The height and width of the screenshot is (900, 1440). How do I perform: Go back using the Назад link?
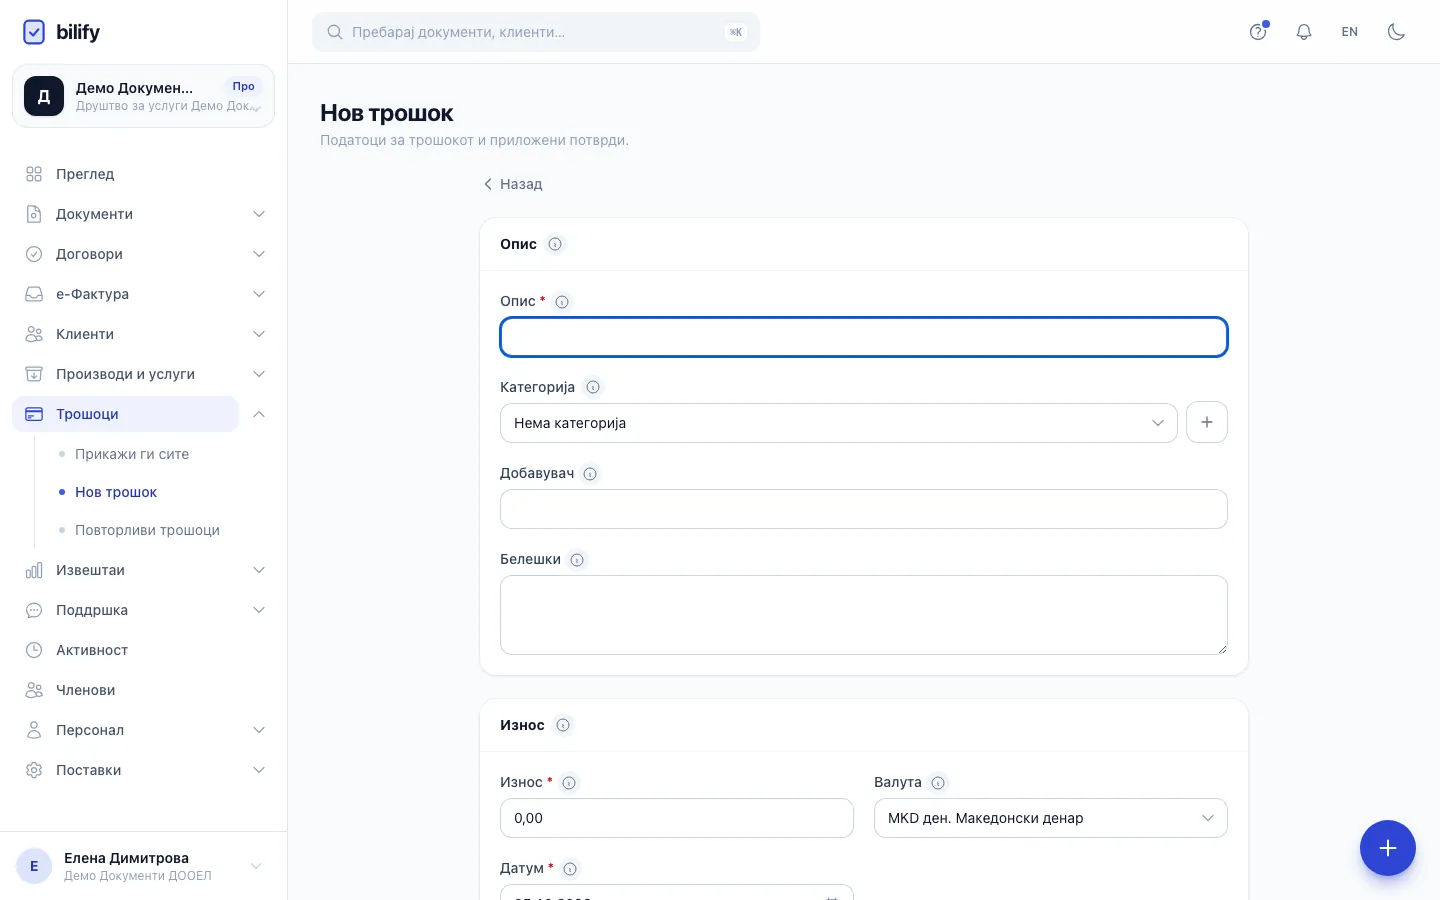tap(512, 184)
